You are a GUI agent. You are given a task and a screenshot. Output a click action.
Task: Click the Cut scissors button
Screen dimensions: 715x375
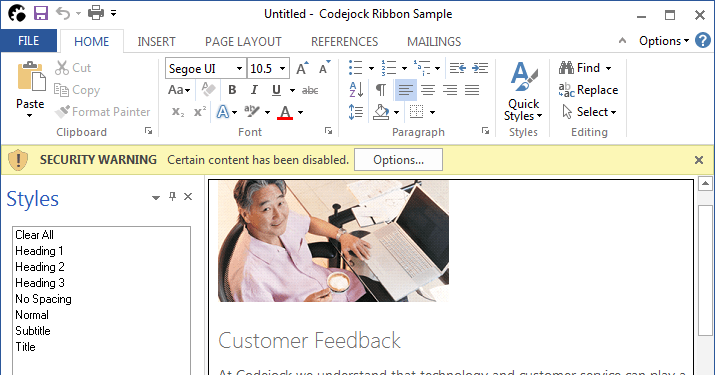73,68
